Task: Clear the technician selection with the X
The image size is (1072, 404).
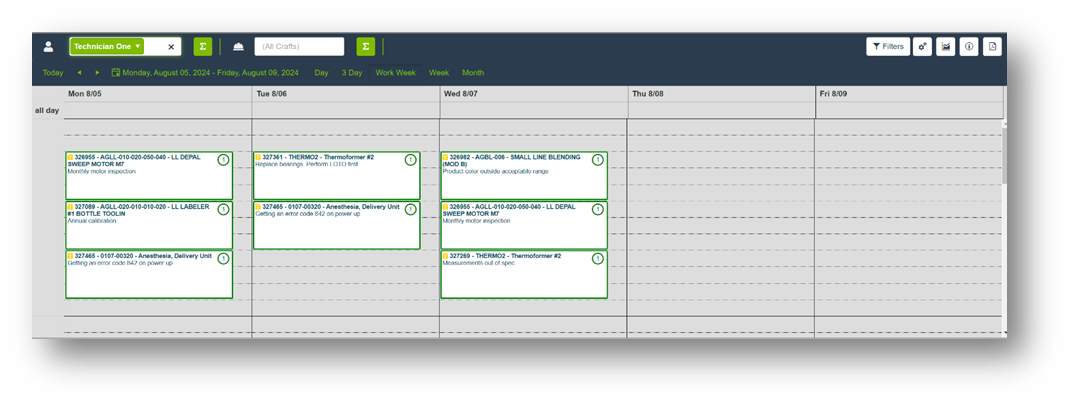Action: click(171, 47)
